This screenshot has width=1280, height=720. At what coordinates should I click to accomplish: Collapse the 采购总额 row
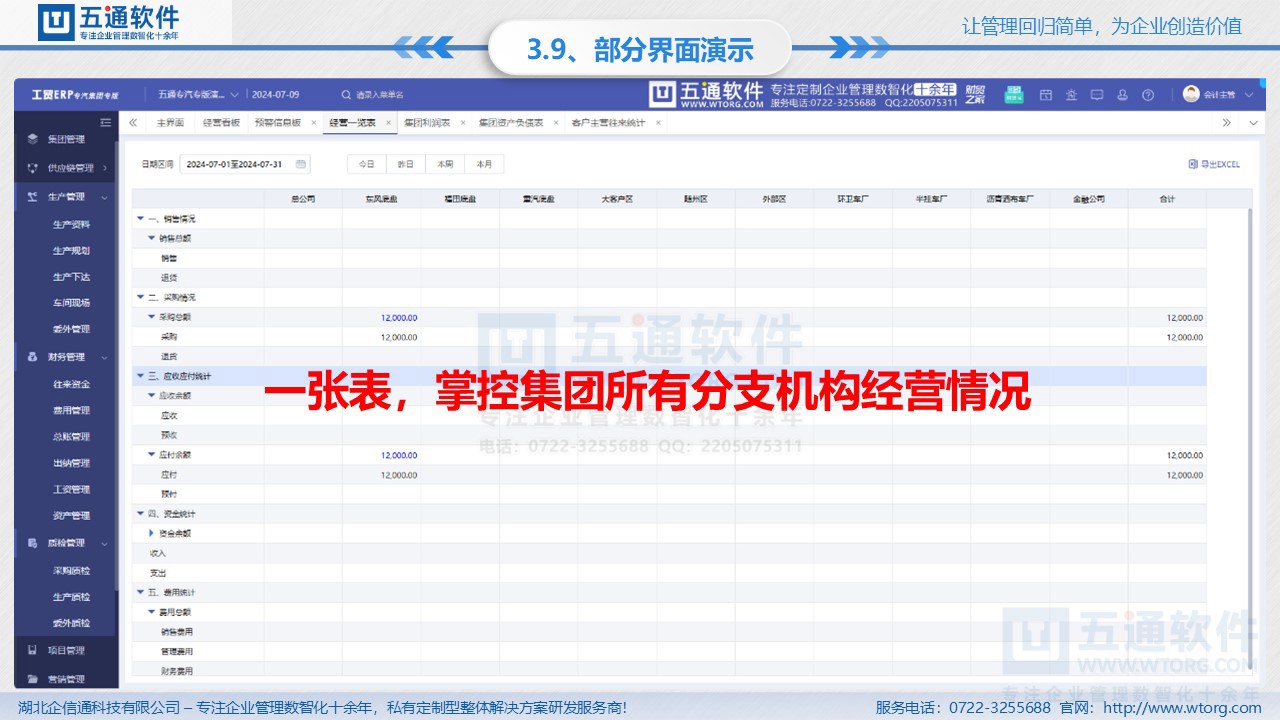(x=151, y=317)
